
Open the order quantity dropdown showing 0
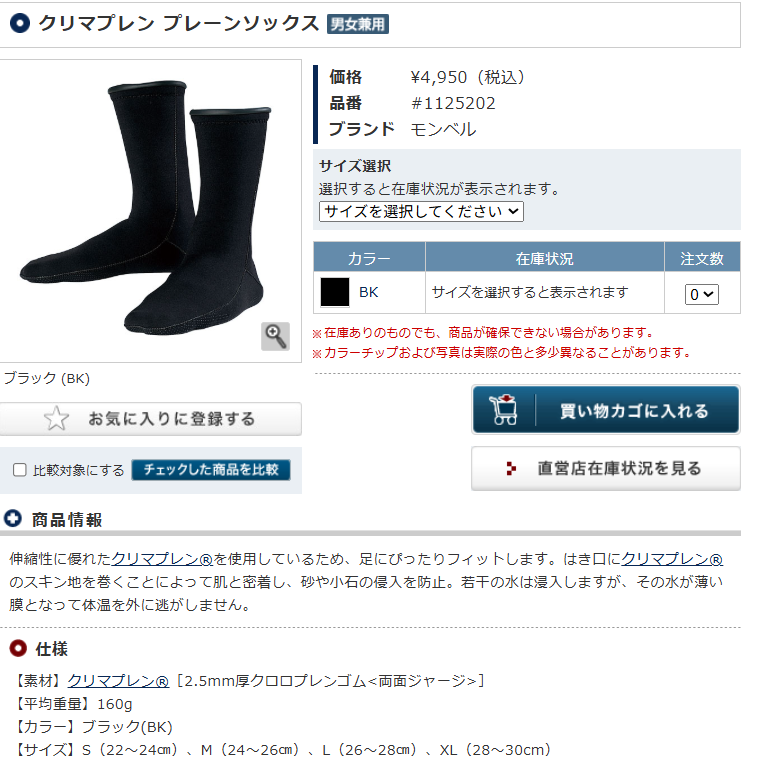point(701,294)
